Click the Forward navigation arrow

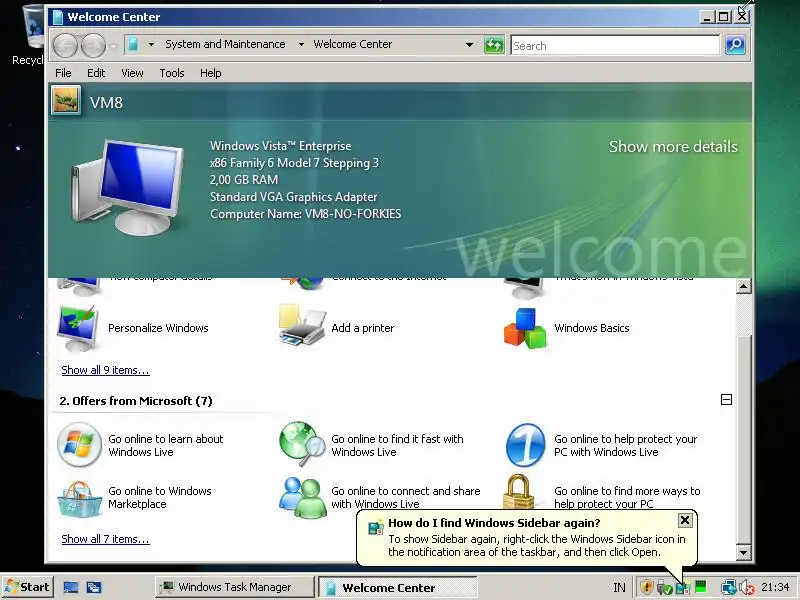pyautogui.click(x=93, y=45)
